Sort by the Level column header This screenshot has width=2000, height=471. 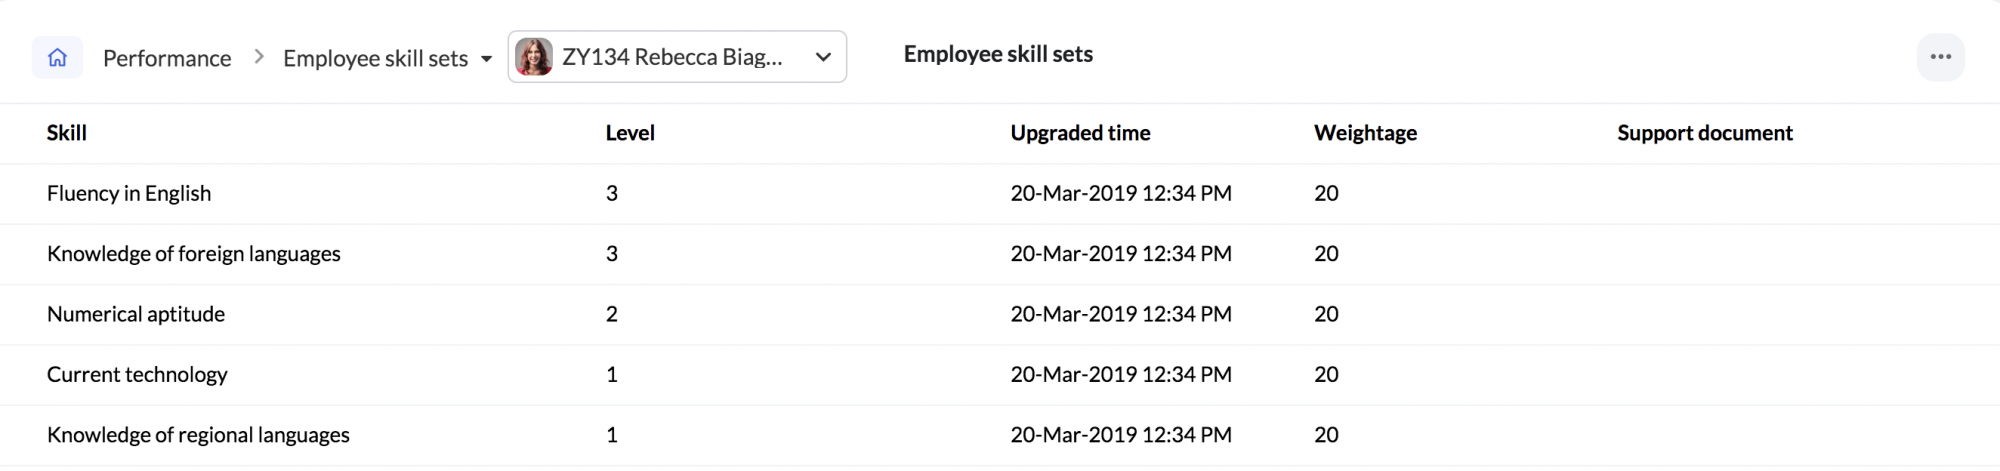(x=630, y=133)
